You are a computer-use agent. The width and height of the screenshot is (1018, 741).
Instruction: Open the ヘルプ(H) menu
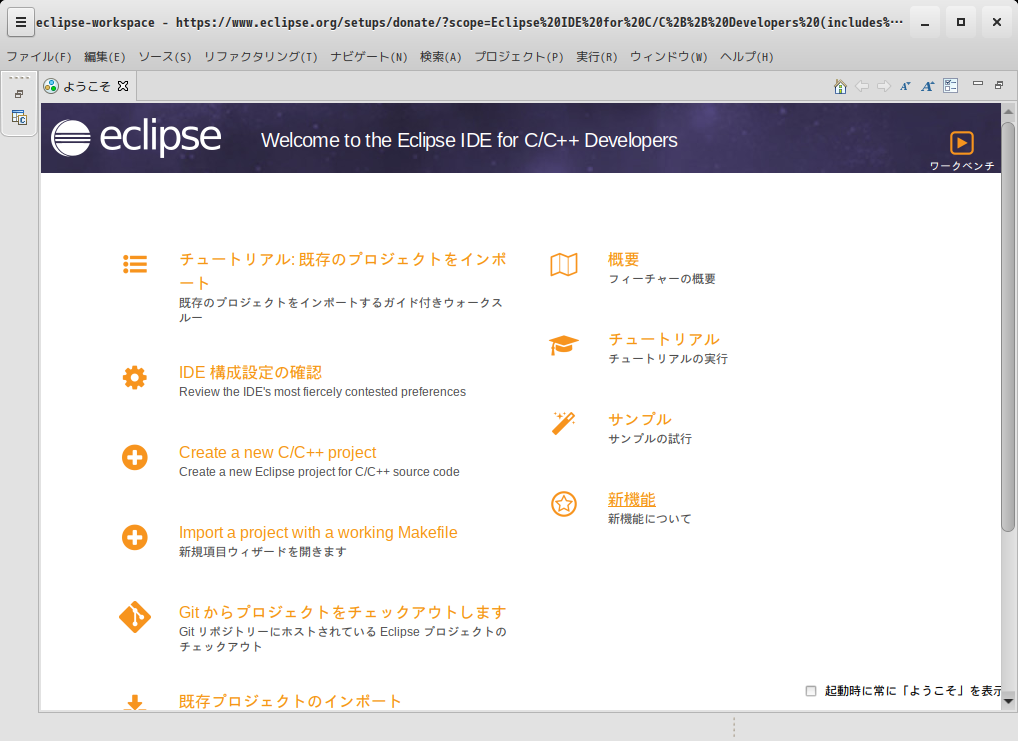[747, 57]
